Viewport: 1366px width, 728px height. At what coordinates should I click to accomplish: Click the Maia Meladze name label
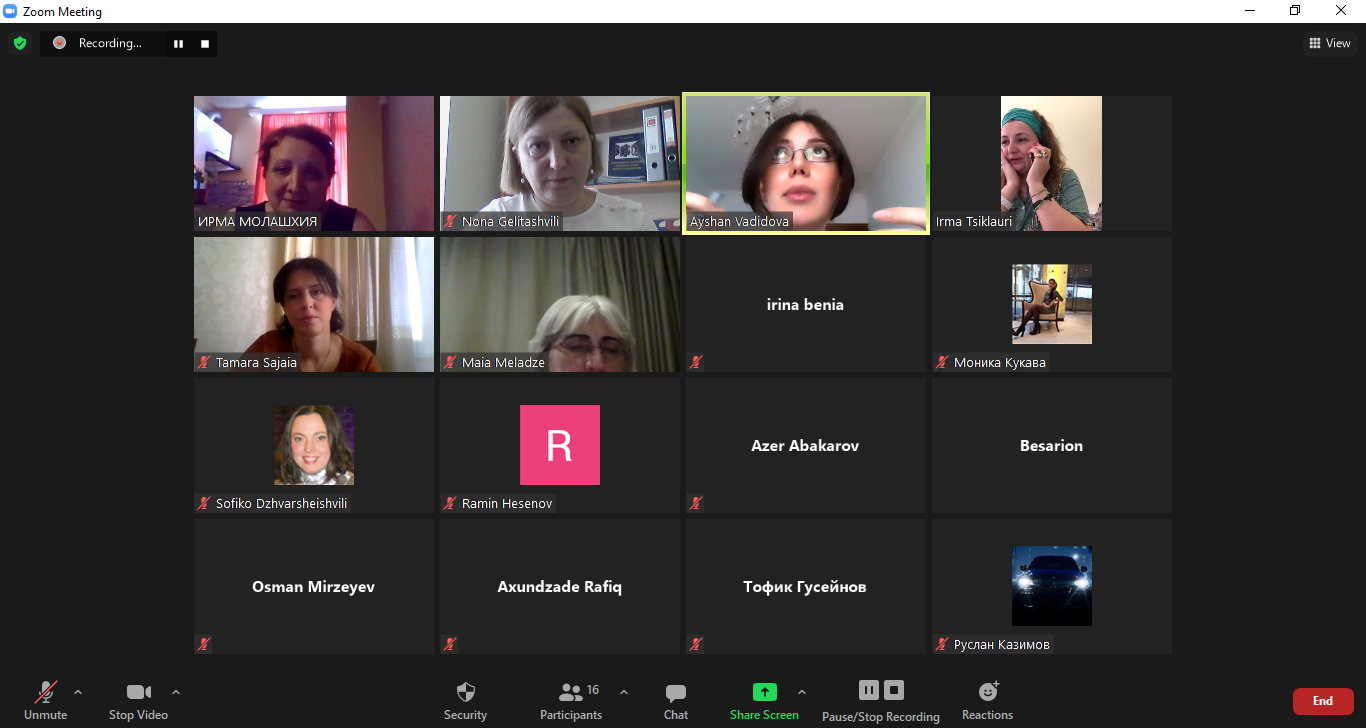(x=504, y=363)
